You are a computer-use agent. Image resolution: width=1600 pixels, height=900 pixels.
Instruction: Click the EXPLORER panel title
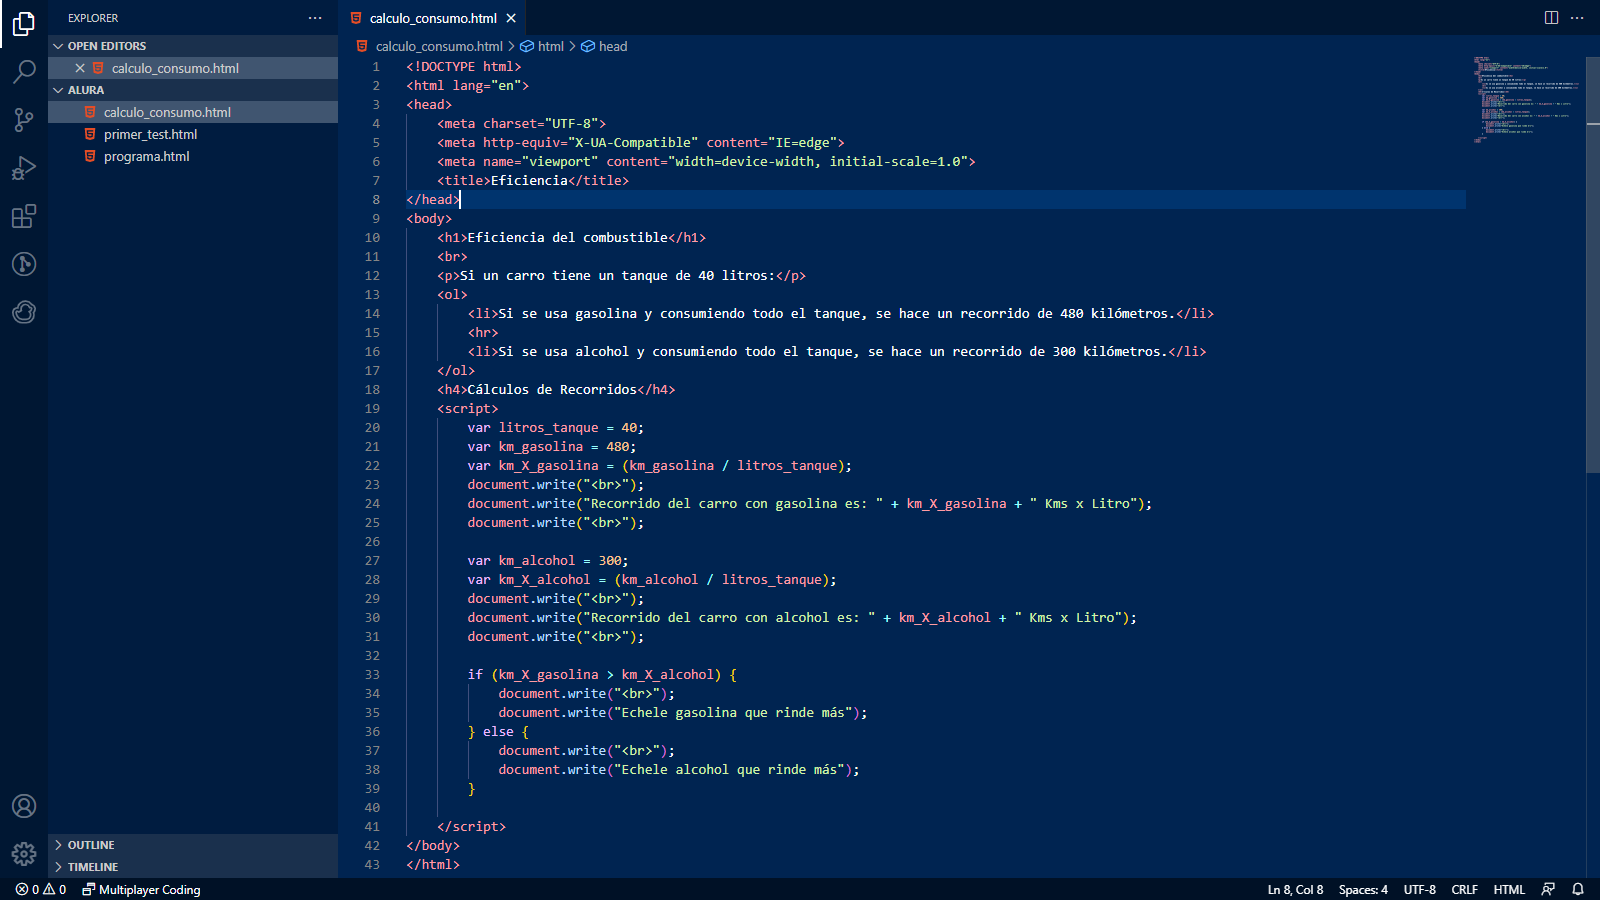pos(93,18)
